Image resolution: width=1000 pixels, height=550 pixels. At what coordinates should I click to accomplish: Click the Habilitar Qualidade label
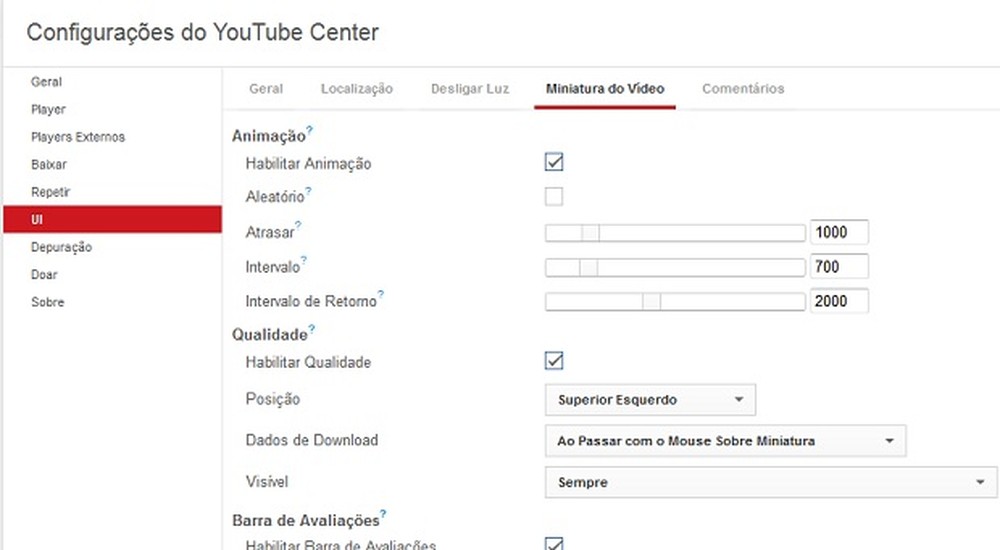tap(308, 362)
